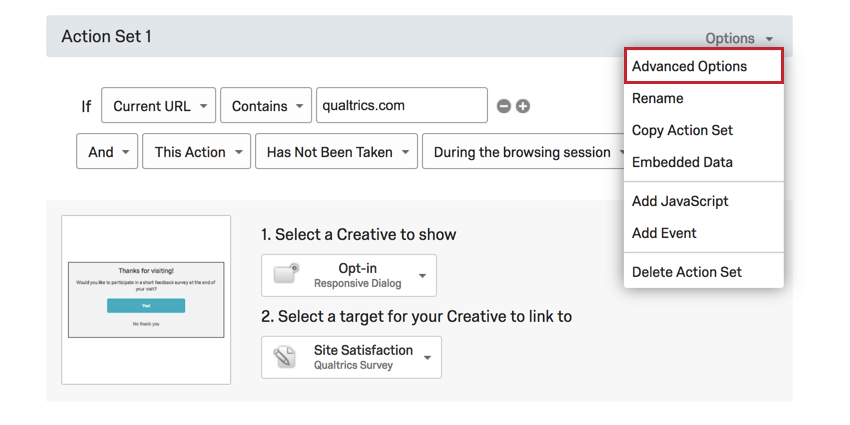850x425 pixels.
Task: Click Delete Action Set option
Action: [x=687, y=272]
